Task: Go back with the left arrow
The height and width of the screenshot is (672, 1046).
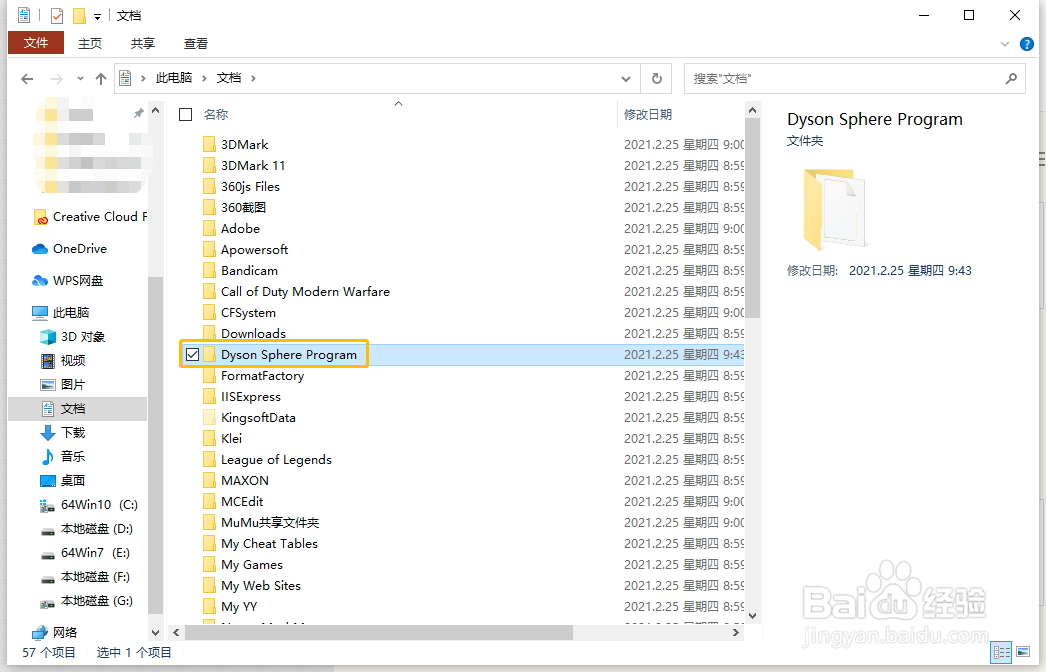Action: tap(27, 79)
